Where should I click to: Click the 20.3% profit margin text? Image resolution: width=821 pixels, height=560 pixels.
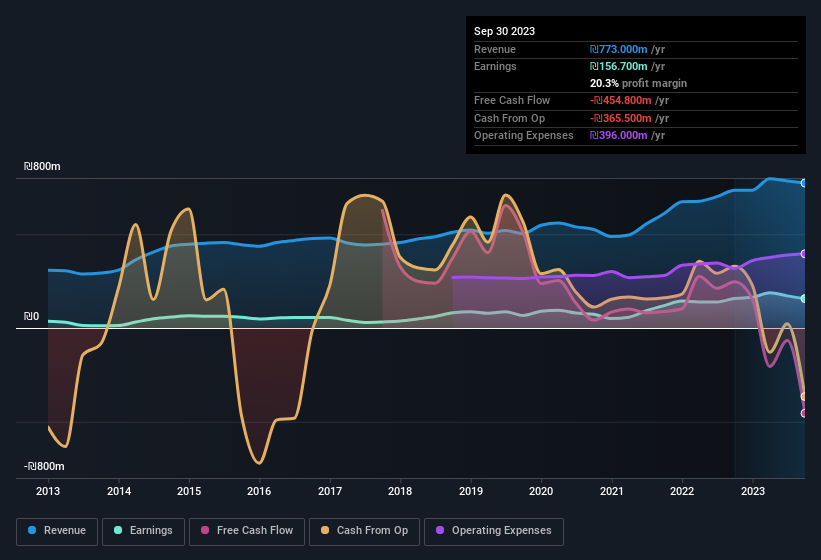click(x=638, y=83)
